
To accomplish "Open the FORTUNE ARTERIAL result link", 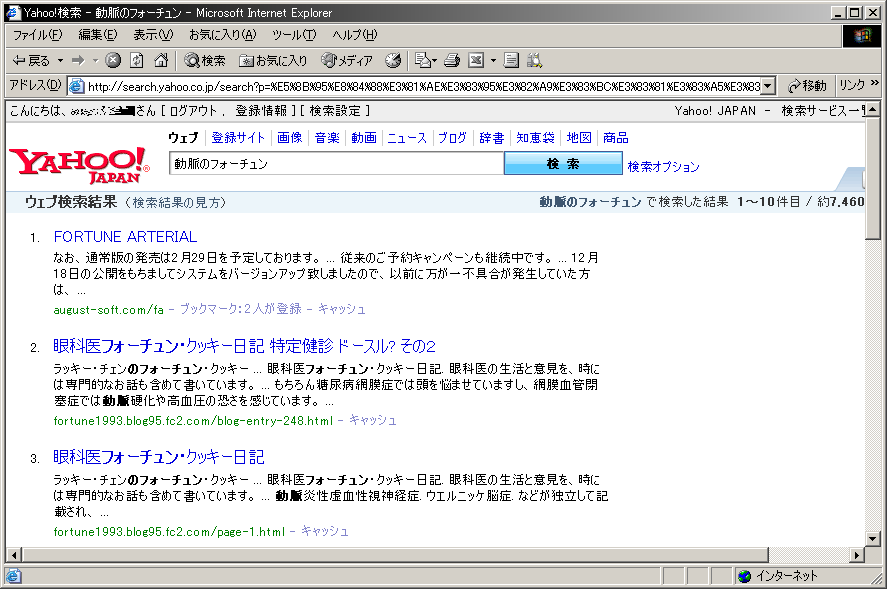I will point(126,237).
